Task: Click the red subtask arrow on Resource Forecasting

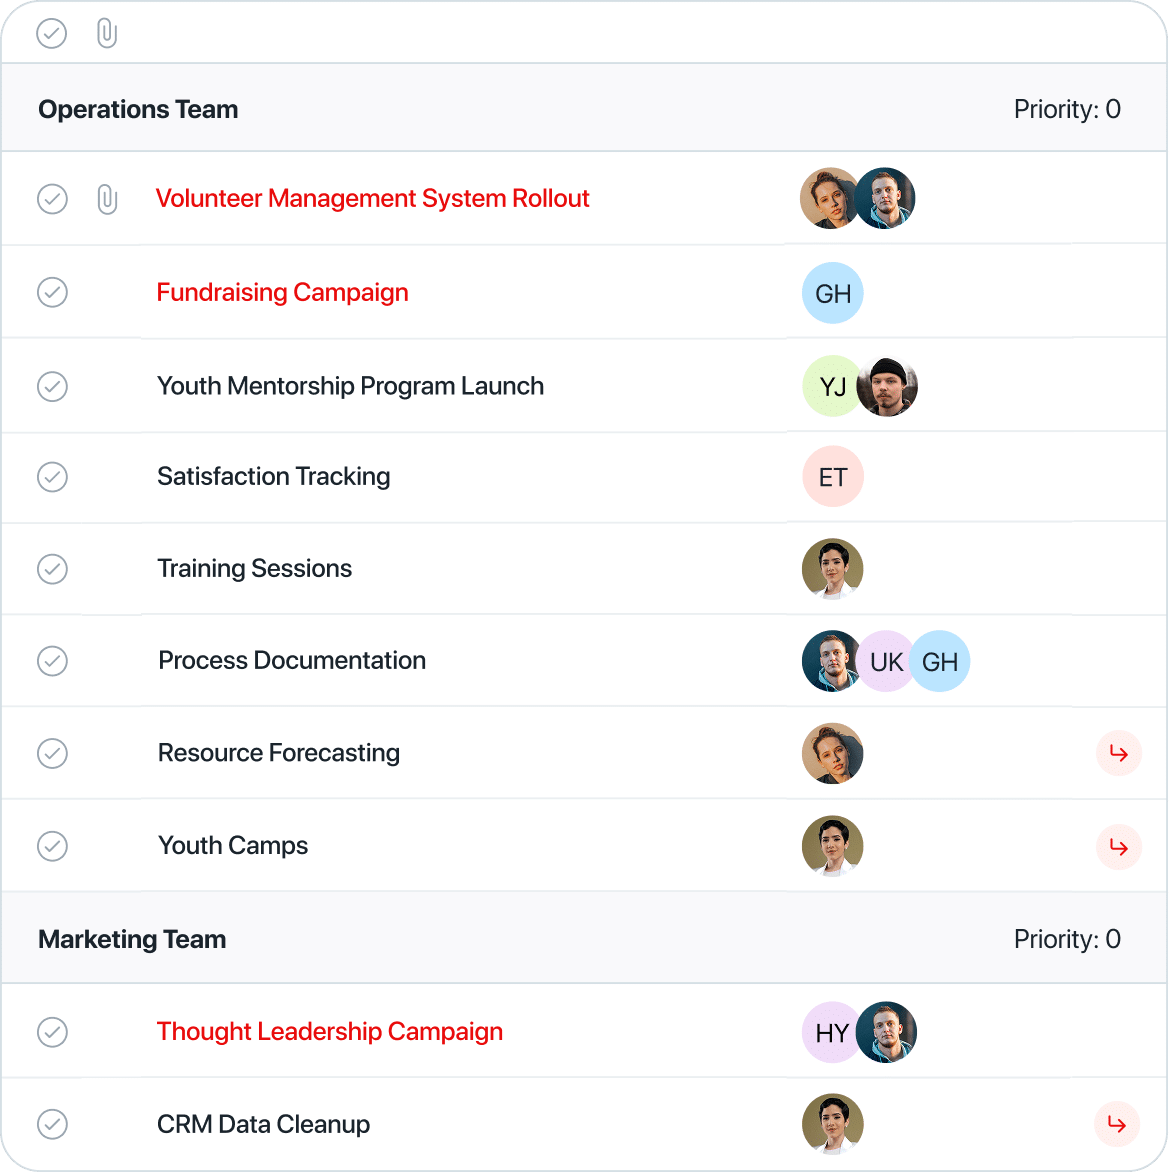Action: click(1118, 753)
